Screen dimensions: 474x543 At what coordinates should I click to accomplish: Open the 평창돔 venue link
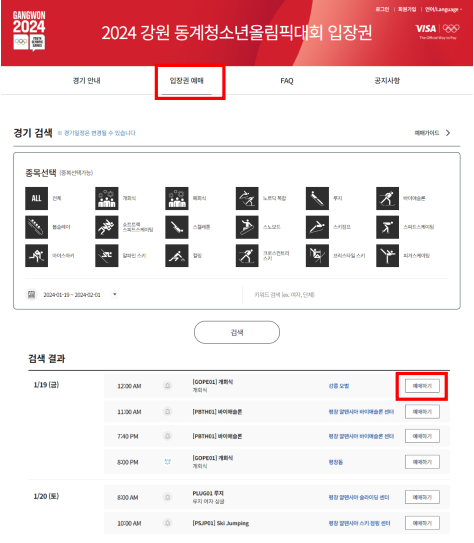pos(336,462)
